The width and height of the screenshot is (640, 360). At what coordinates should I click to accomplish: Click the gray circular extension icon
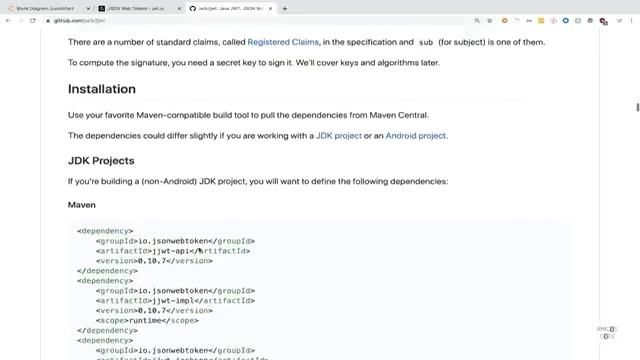point(578,20)
